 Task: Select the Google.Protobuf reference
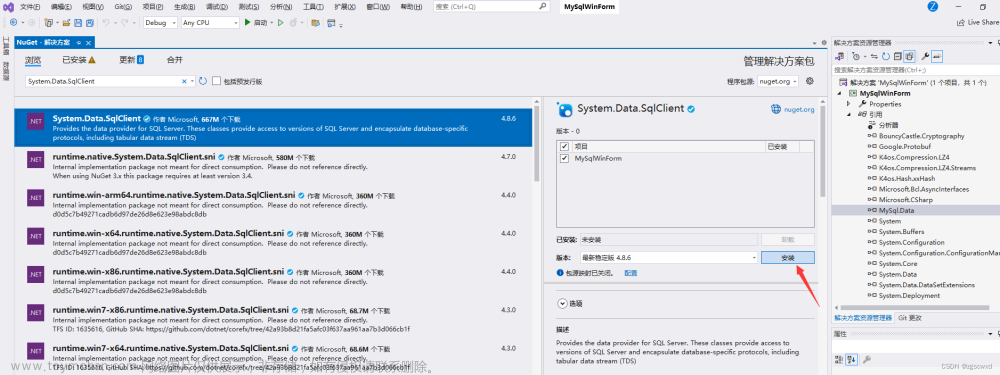pos(904,146)
